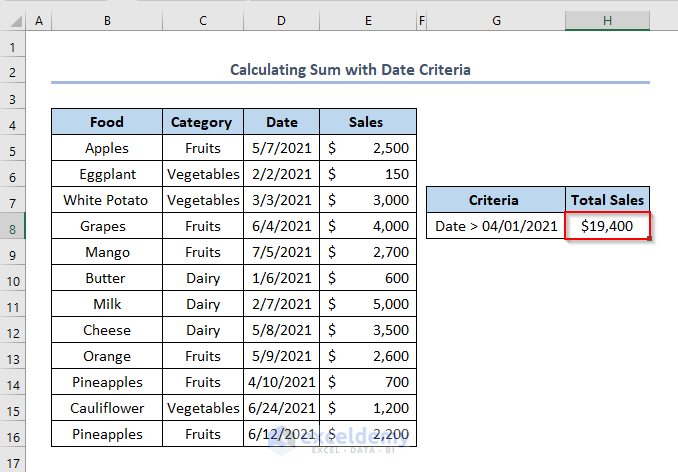Select the "White Potato" cell
Viewport: 678px width, 472px height.
107,200
